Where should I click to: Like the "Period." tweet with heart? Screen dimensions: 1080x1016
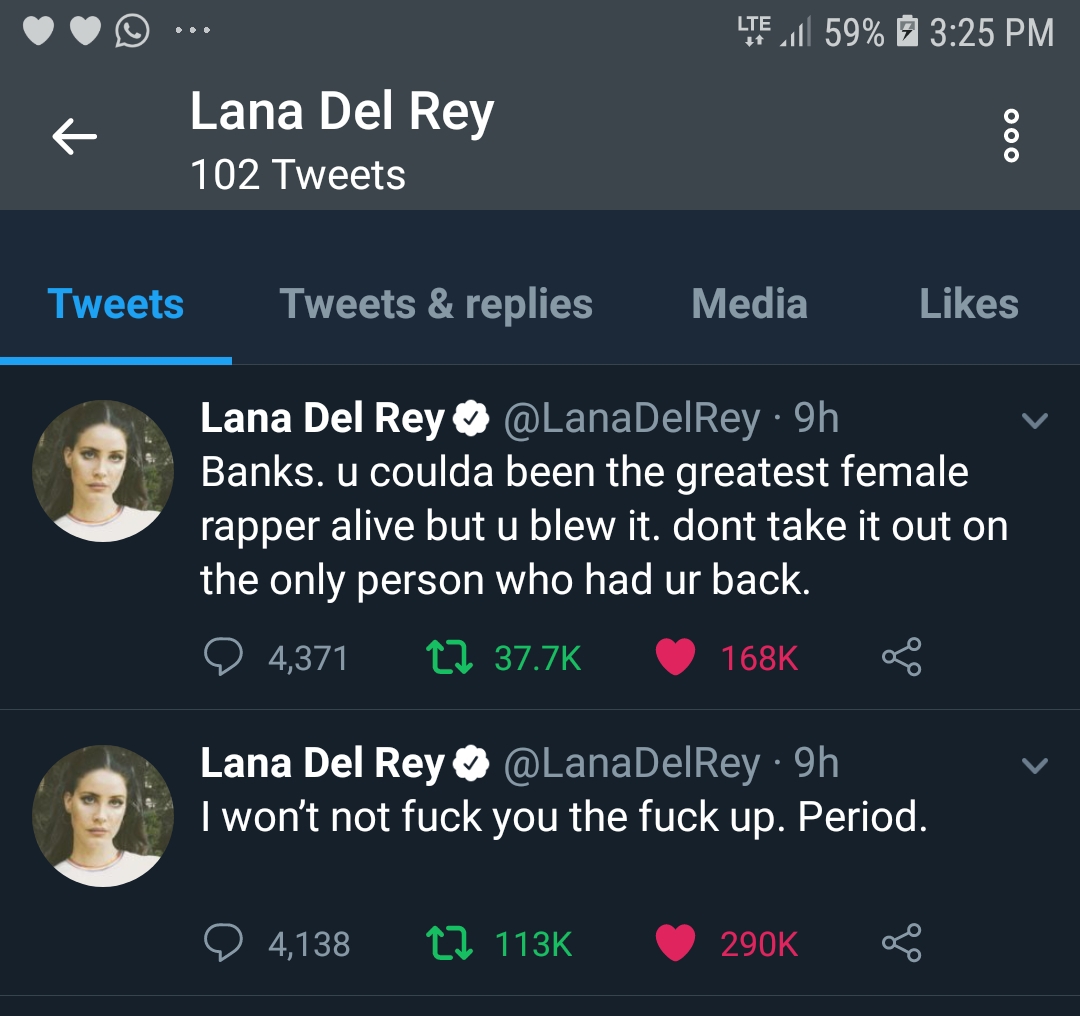[x=676, y=943]
